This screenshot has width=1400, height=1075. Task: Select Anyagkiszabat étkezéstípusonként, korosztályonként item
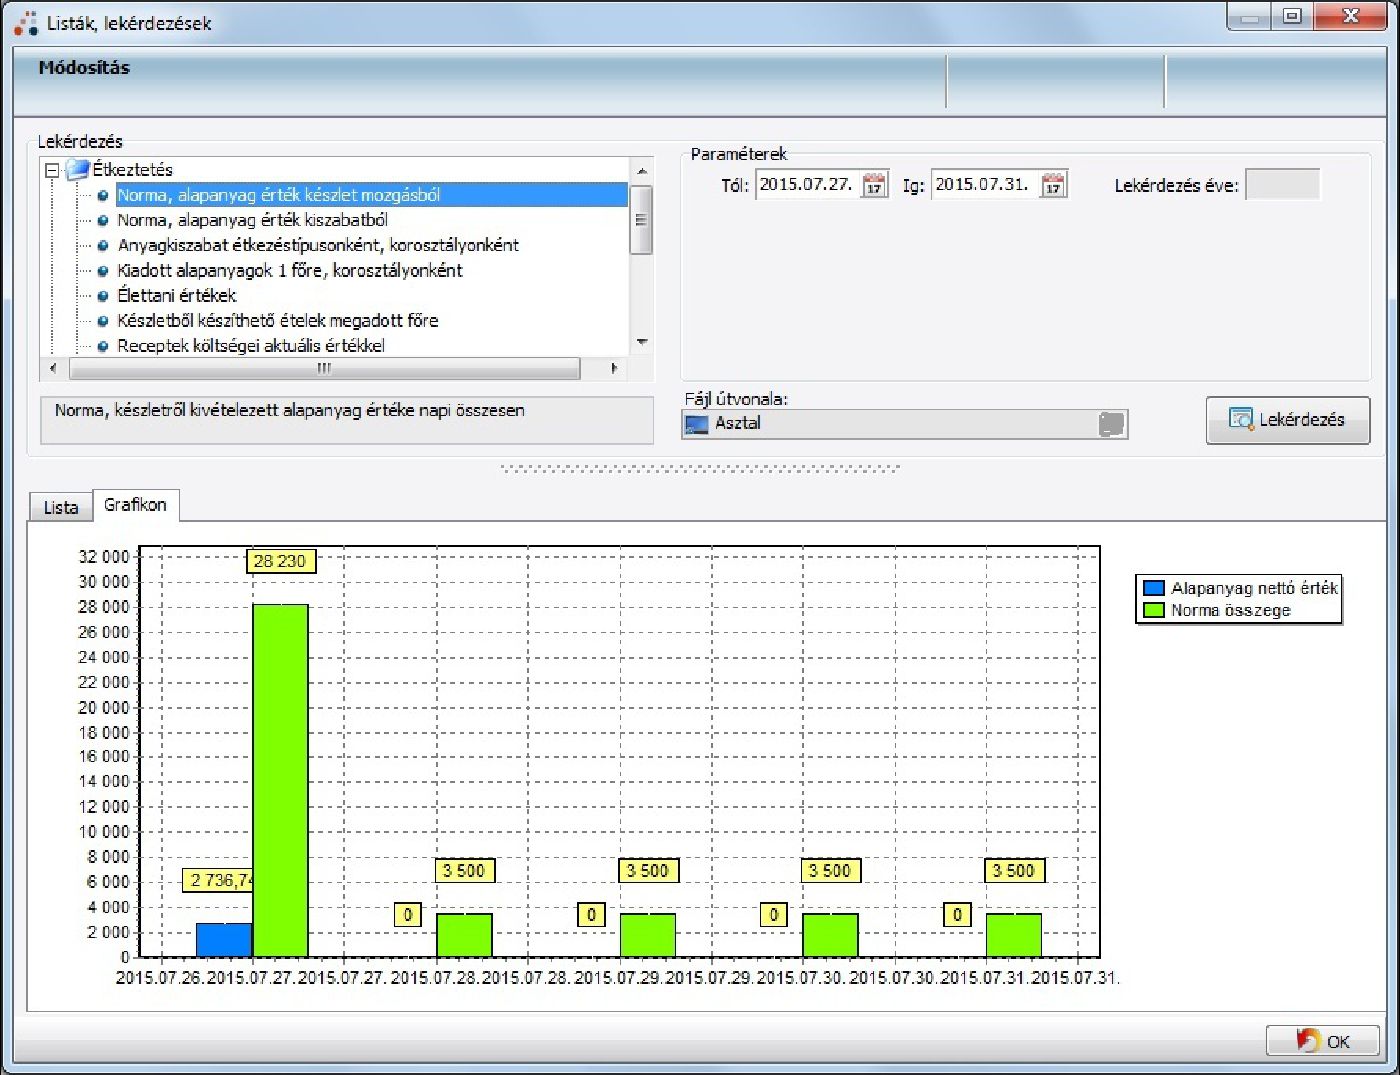pyautogui.click(x=318, y=245)
